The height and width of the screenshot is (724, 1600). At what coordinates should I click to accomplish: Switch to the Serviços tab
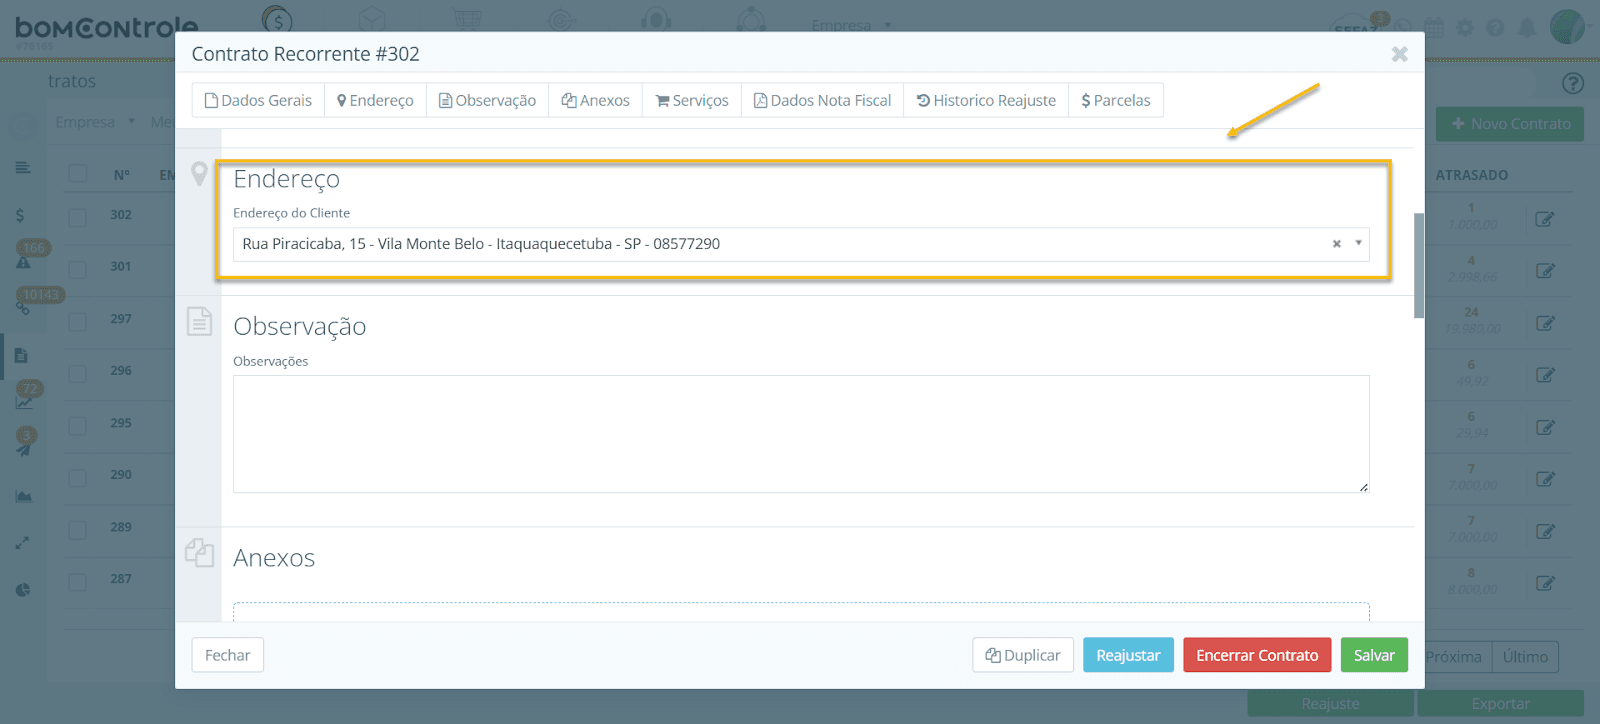tap(692, 100)
